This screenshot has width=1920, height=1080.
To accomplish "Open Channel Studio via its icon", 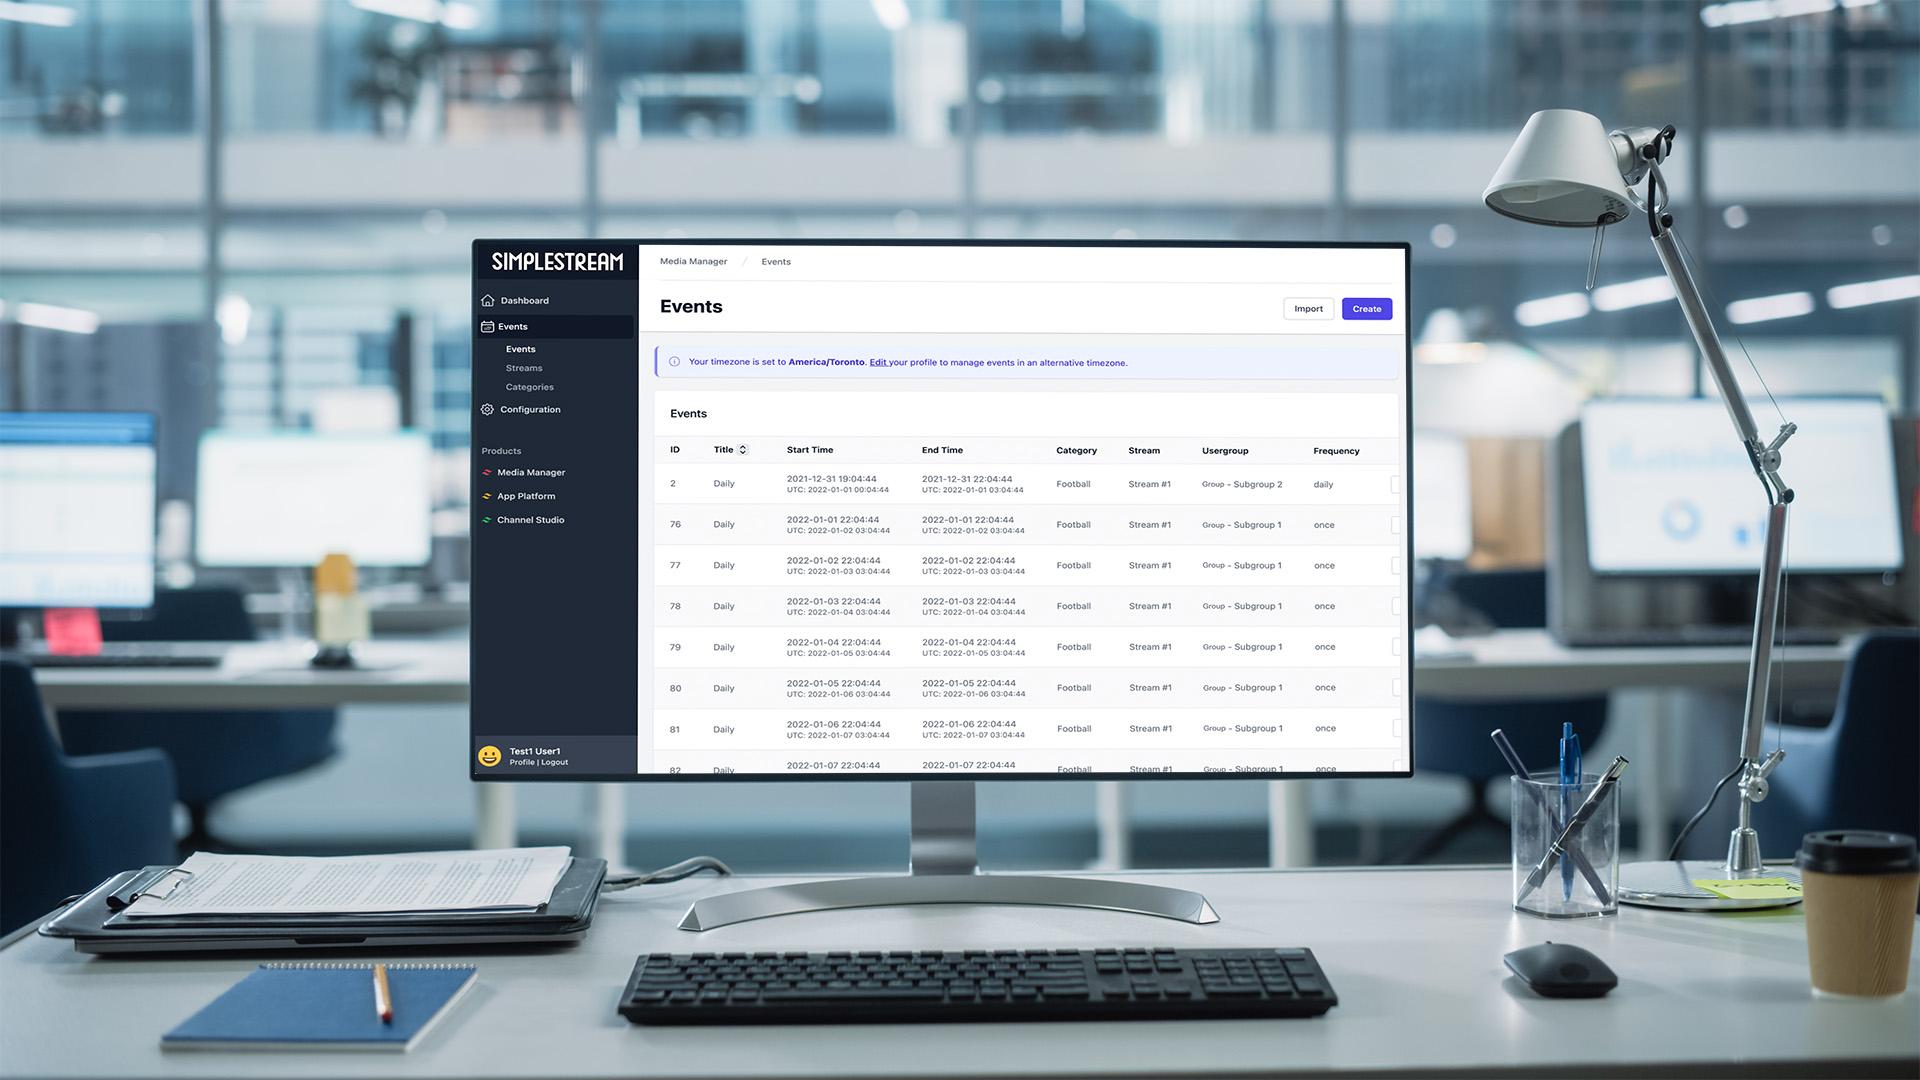I will tap(488, 519).
